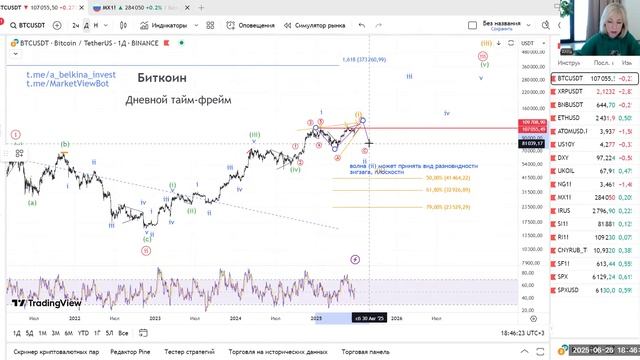Open the object tree icon on chart
640x360 pixels.
coord(19,153)
